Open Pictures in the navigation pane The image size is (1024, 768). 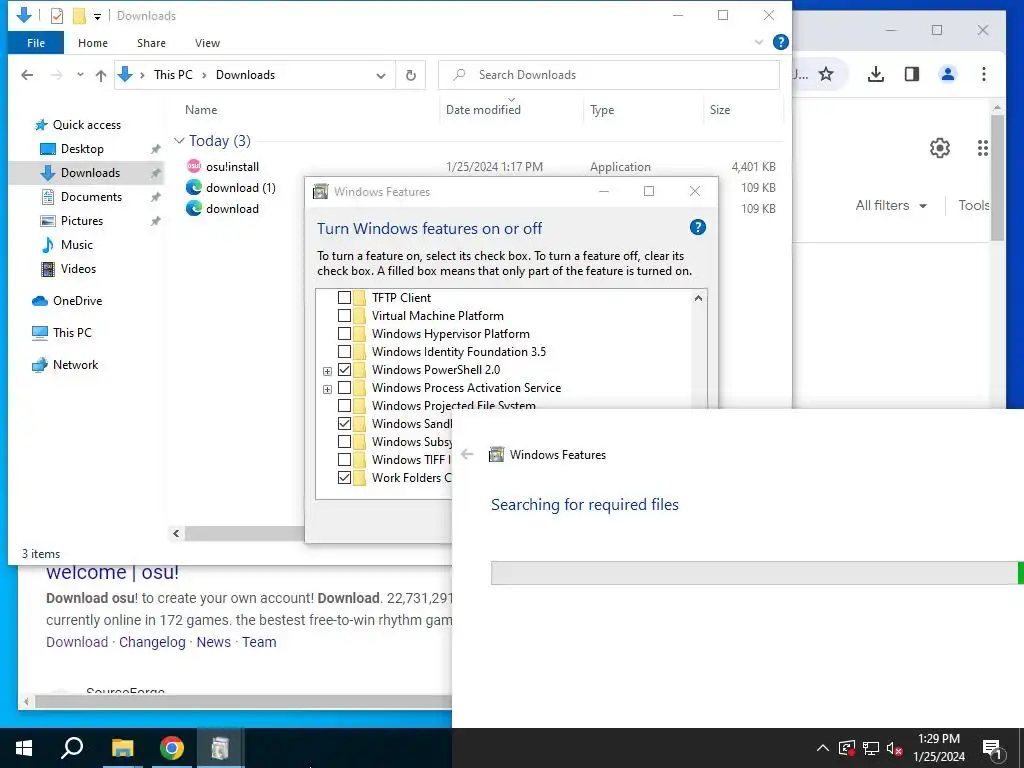pos(82,221)
